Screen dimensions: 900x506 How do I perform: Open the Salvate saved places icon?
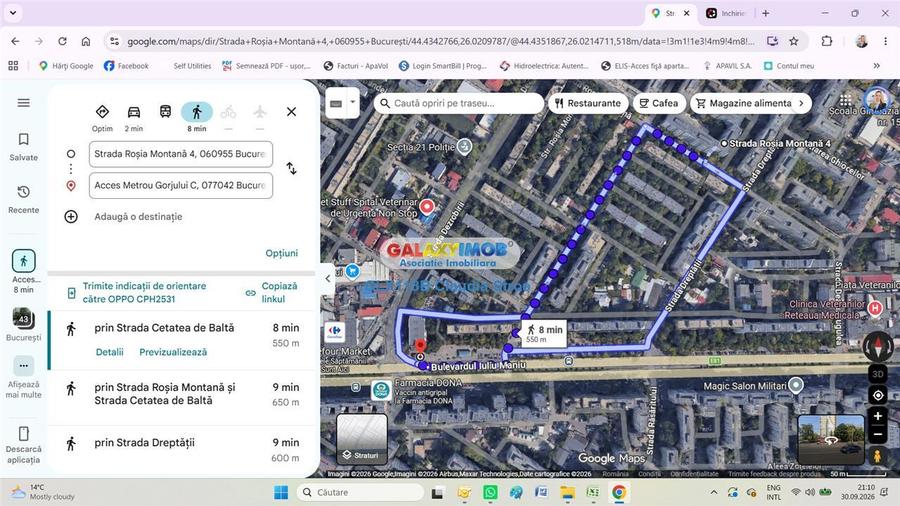(x=24, y=139)
